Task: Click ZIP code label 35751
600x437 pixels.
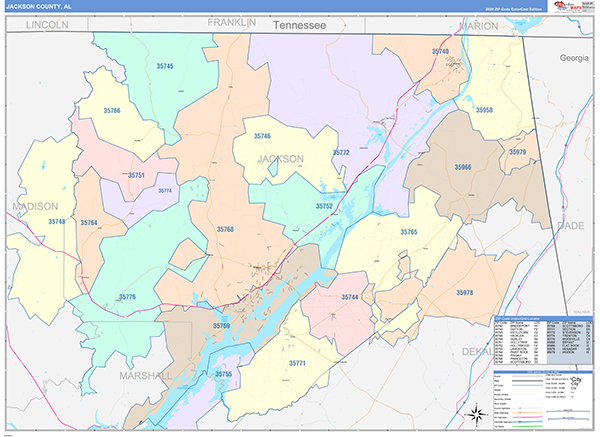Action: (136, 175)
